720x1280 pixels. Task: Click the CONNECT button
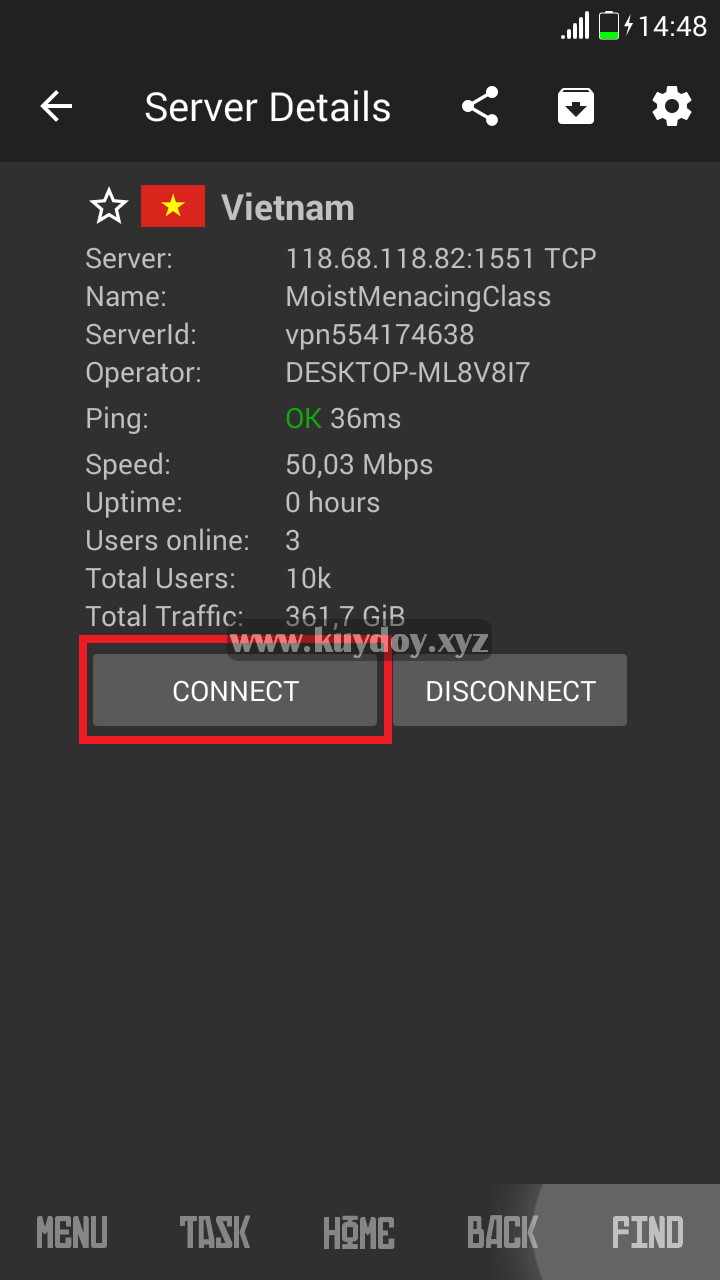point(235,690)
